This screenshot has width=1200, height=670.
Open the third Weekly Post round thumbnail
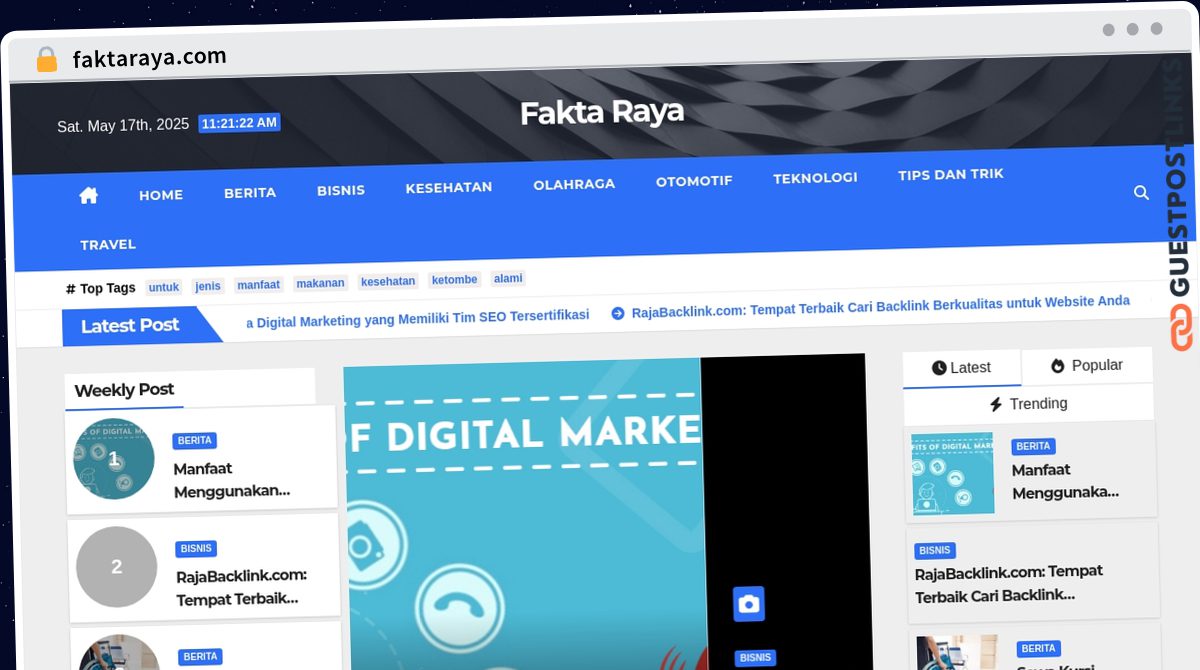point(120,652)
